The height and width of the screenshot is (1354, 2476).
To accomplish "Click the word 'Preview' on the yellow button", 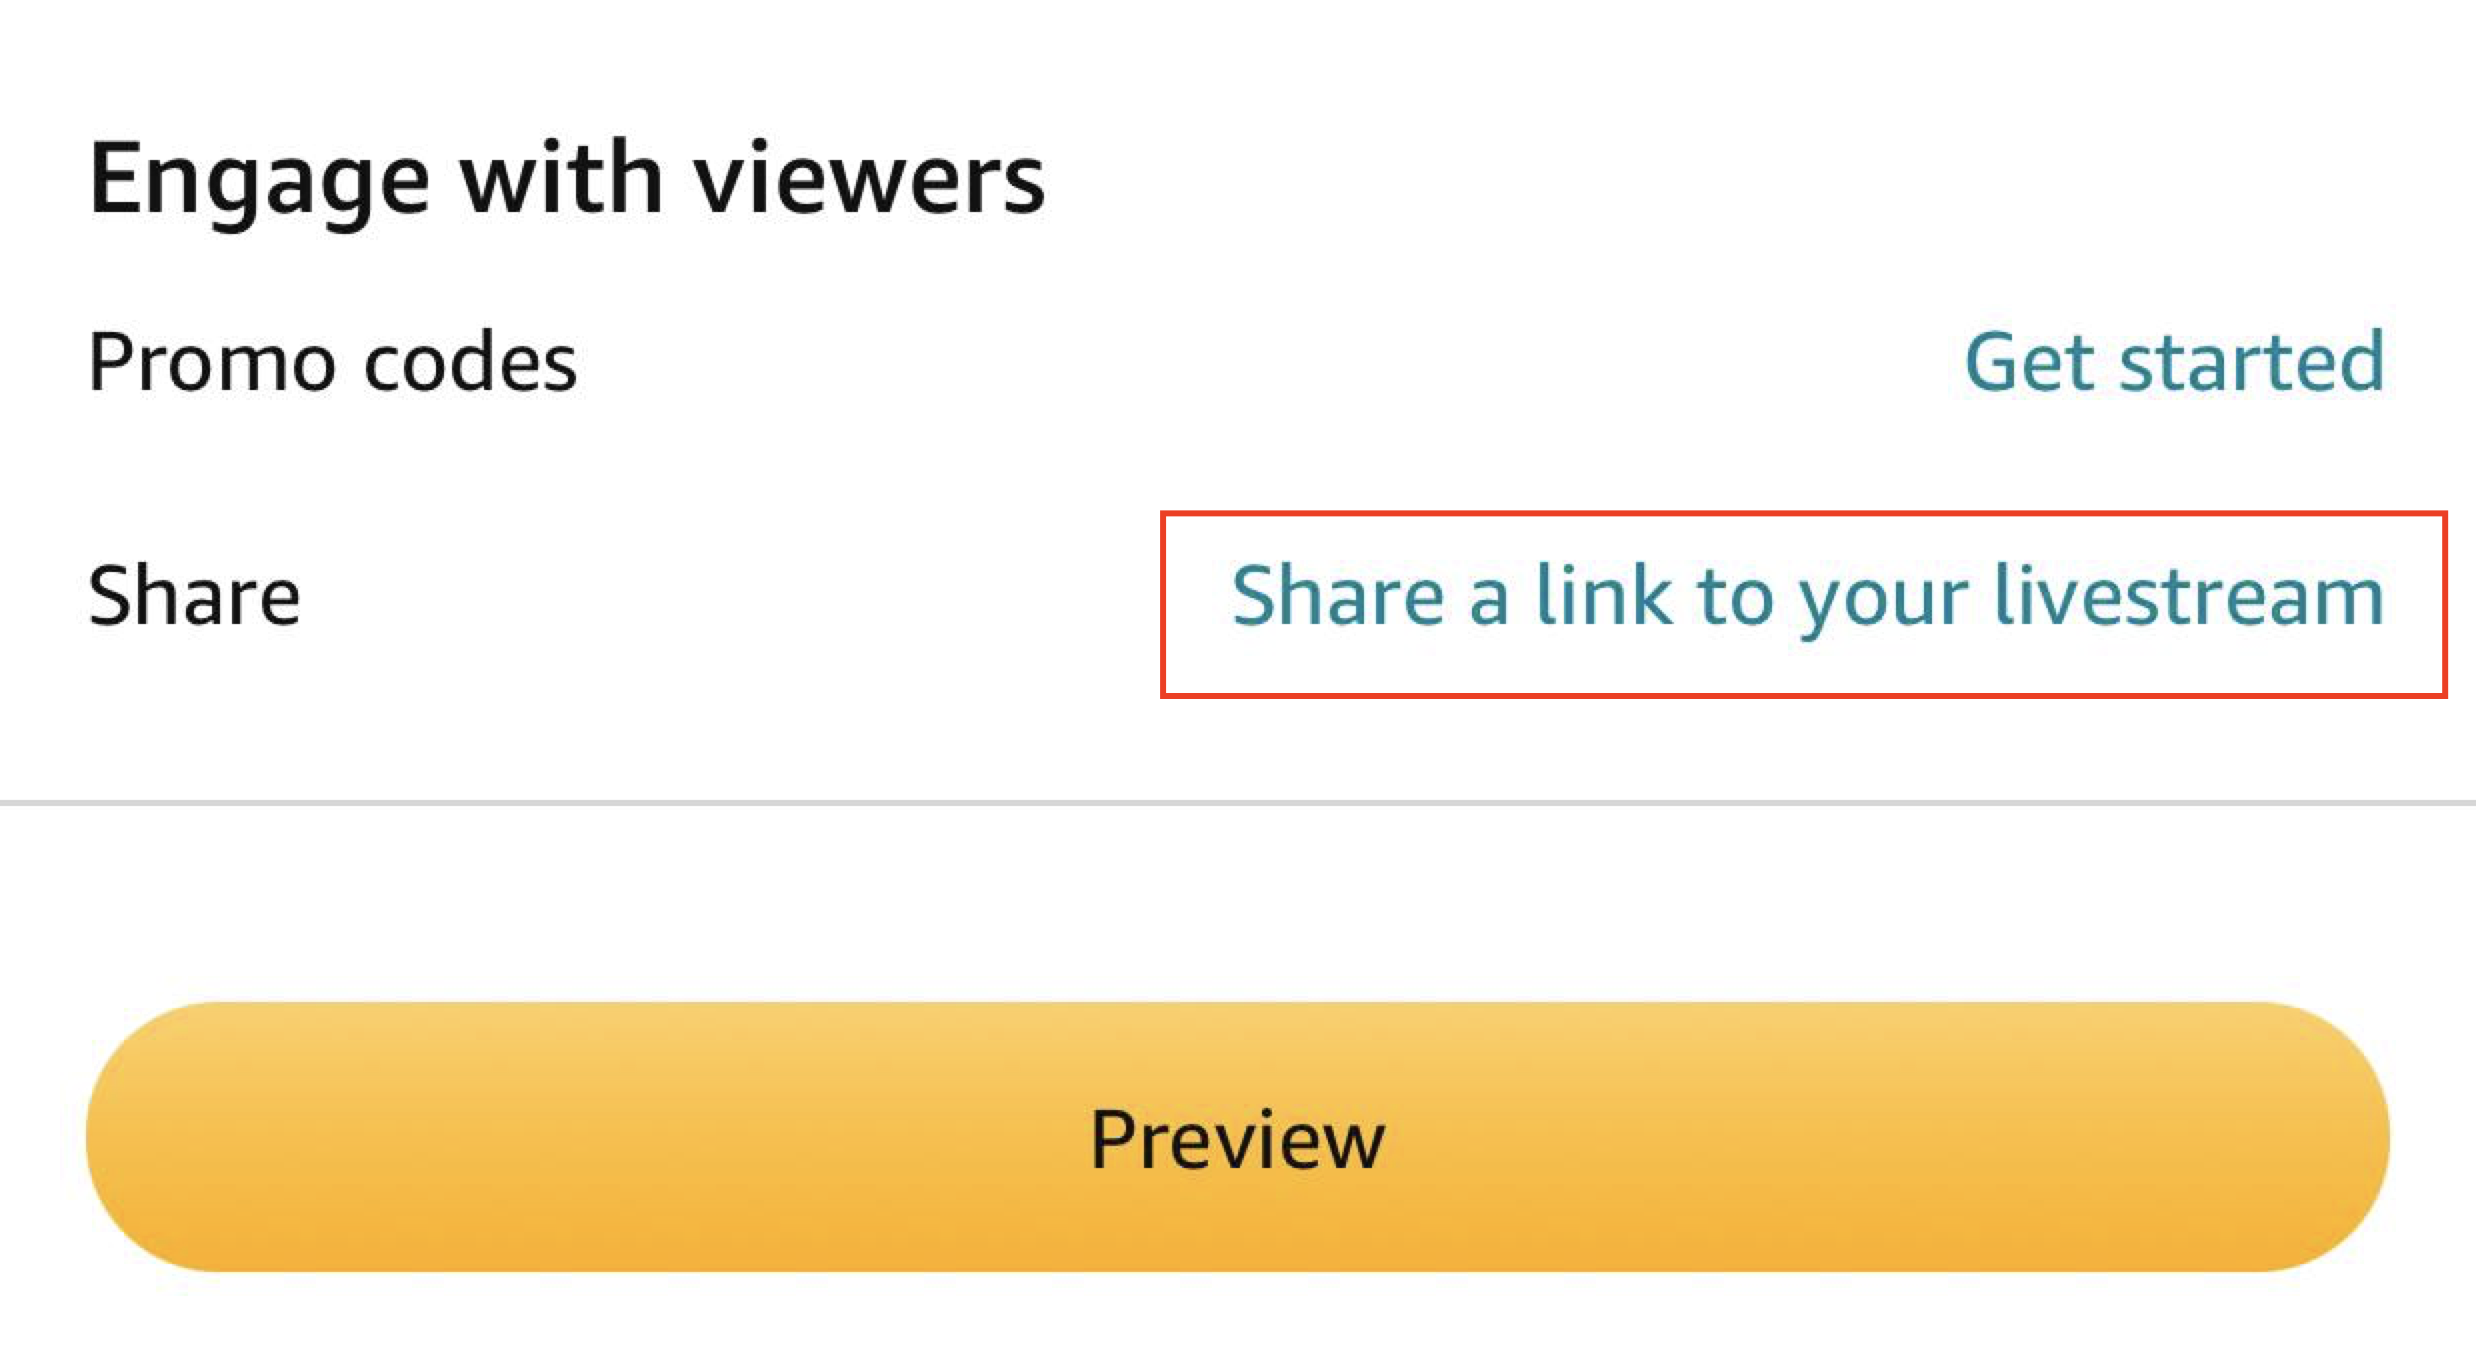I will tap(1237, 1140).
